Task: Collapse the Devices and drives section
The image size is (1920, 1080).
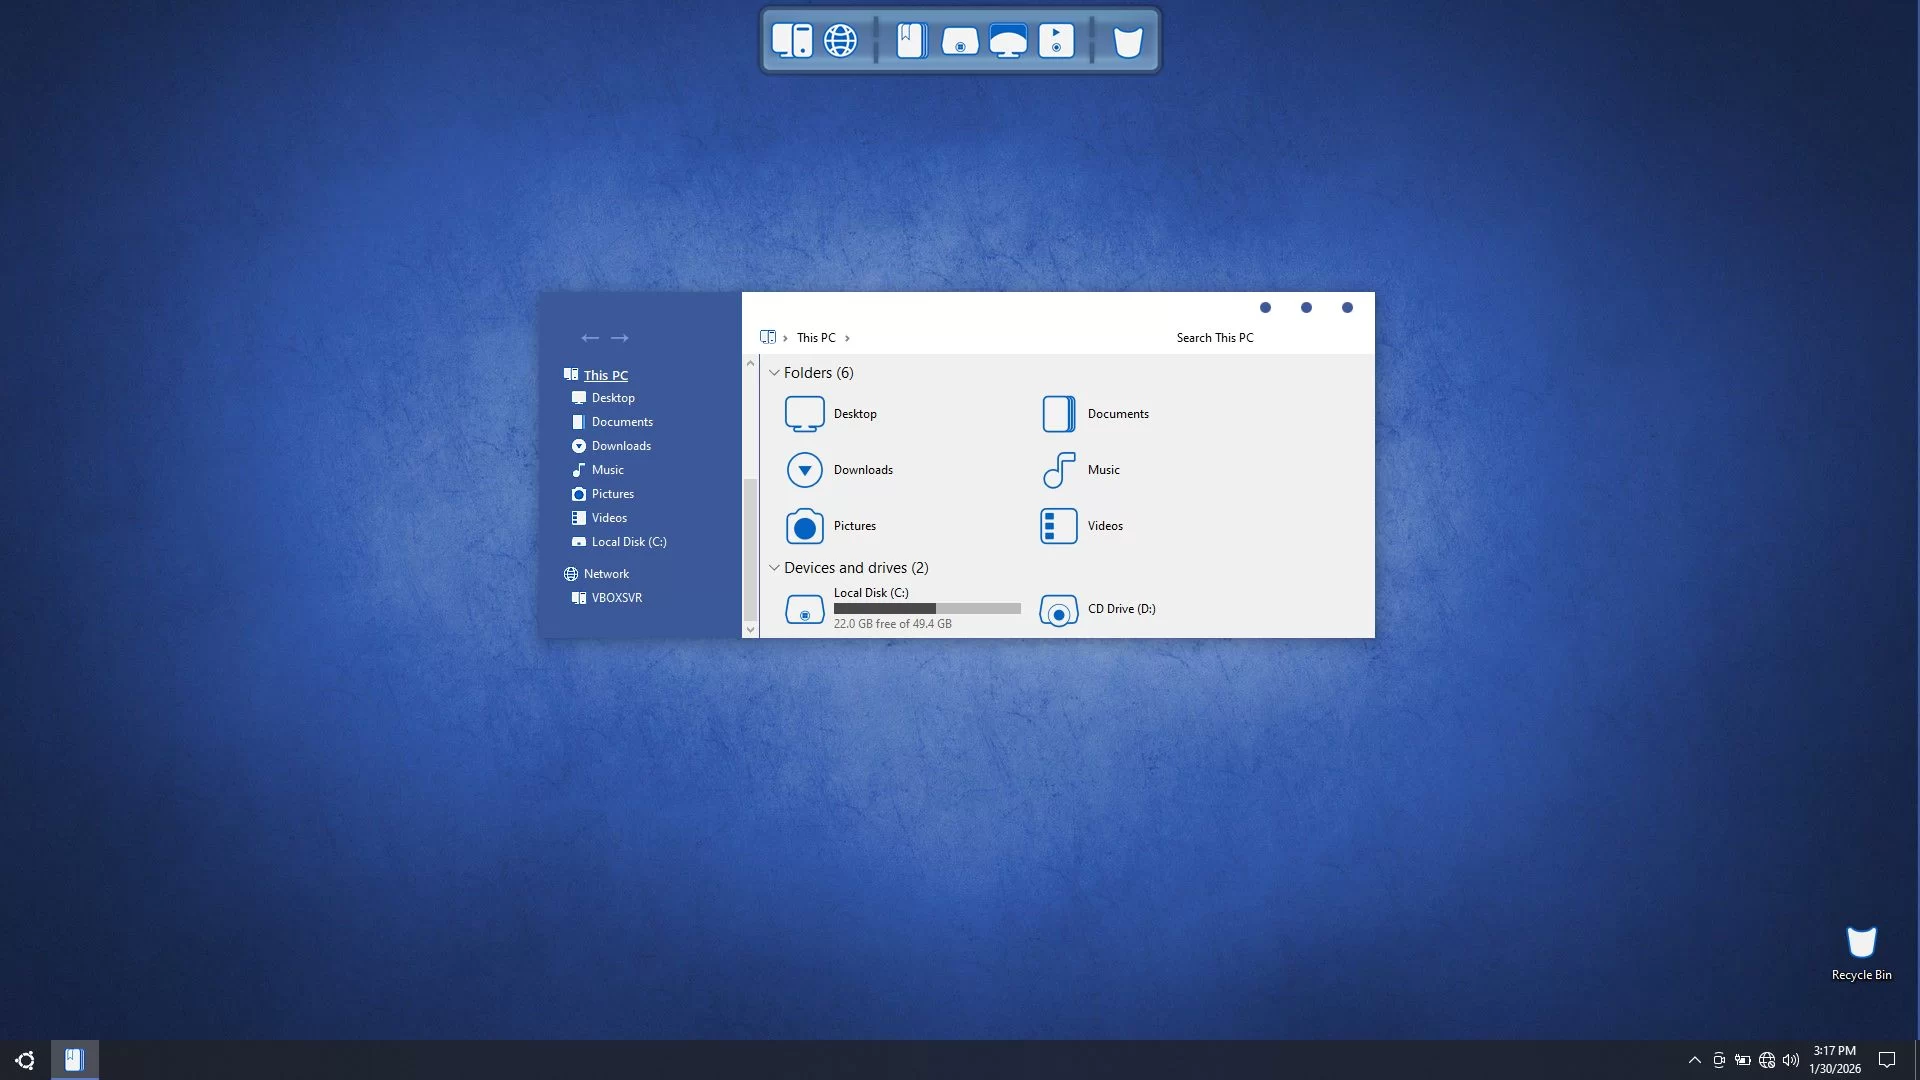Action: coord(774,568)
